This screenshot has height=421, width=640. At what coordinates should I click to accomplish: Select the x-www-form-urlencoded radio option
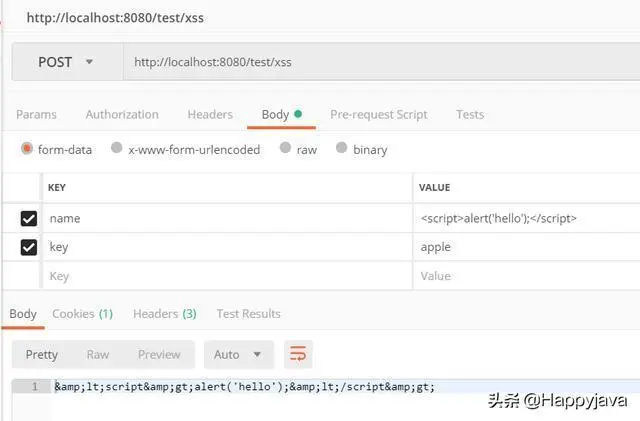coord(116,147)
